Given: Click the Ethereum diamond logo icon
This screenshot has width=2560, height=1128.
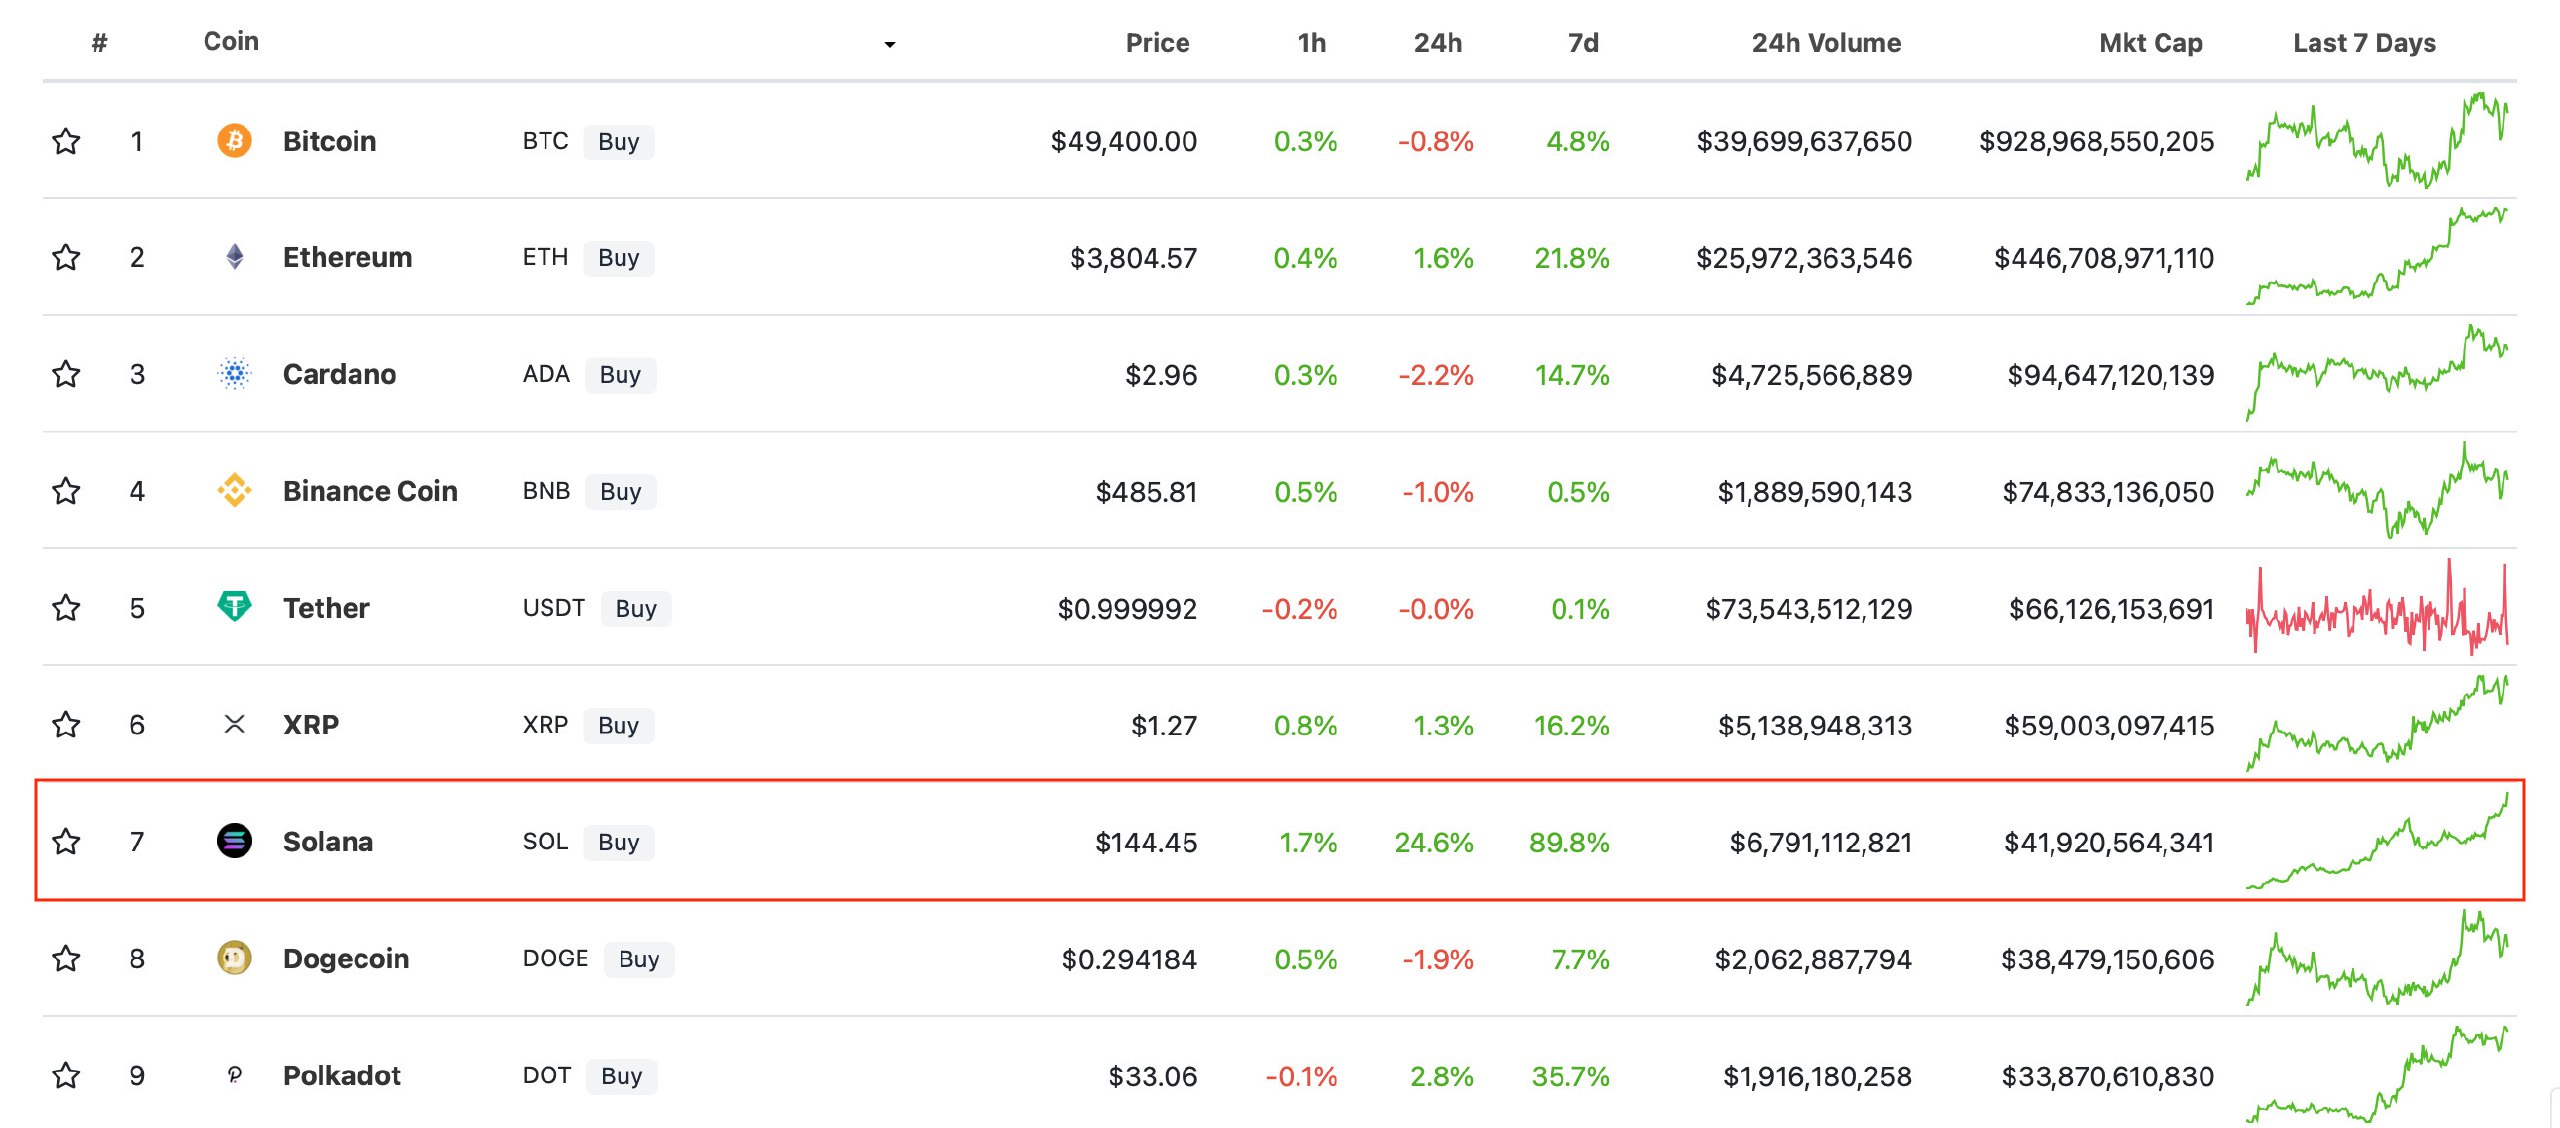Looking at the screenshot, I should tap(234, 257).
